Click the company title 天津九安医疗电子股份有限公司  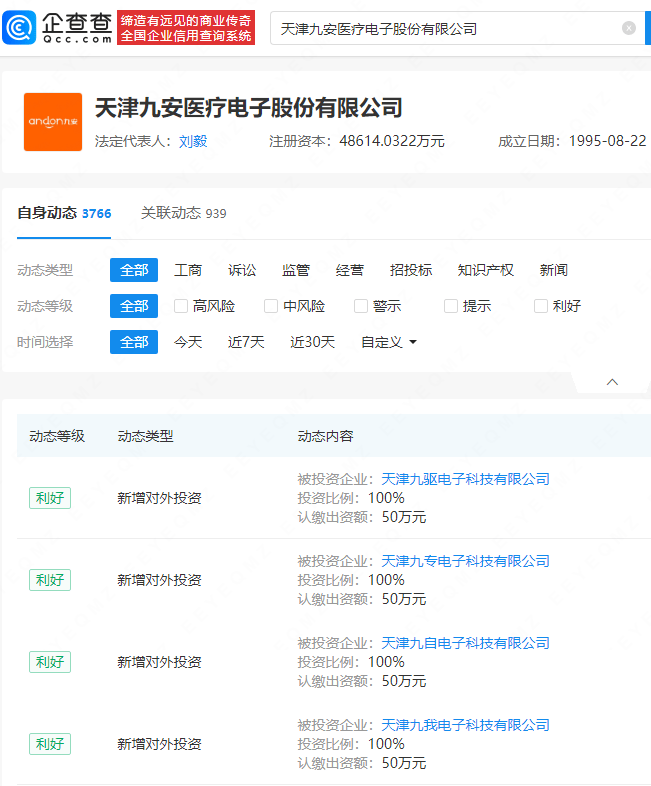click(249, 108)
